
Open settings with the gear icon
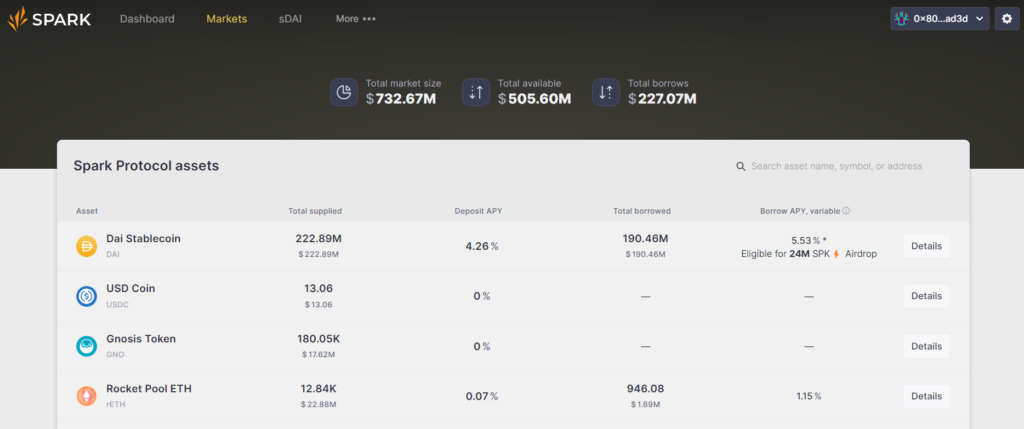click(x=1007, y=19)
